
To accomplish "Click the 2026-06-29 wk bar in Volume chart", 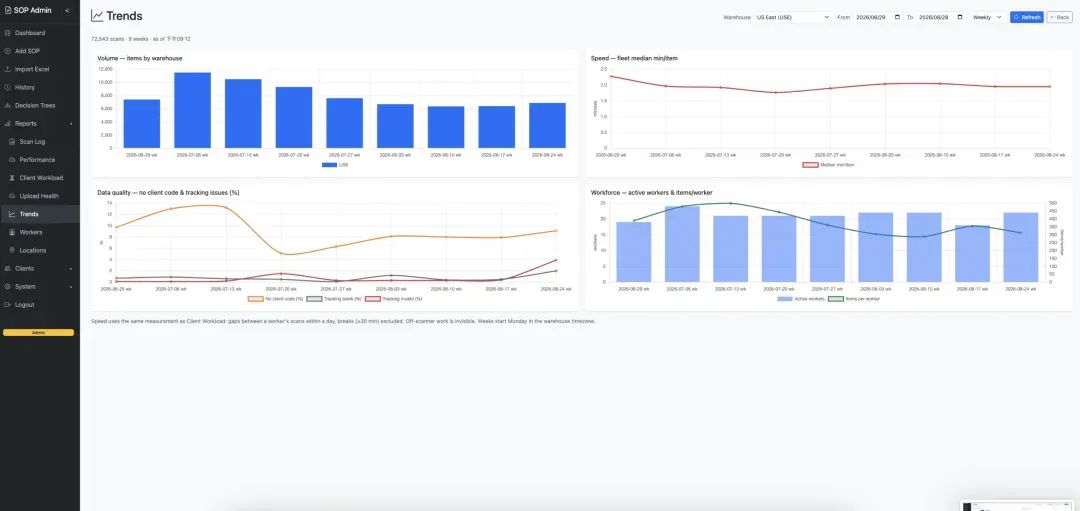I will [142, 123].
